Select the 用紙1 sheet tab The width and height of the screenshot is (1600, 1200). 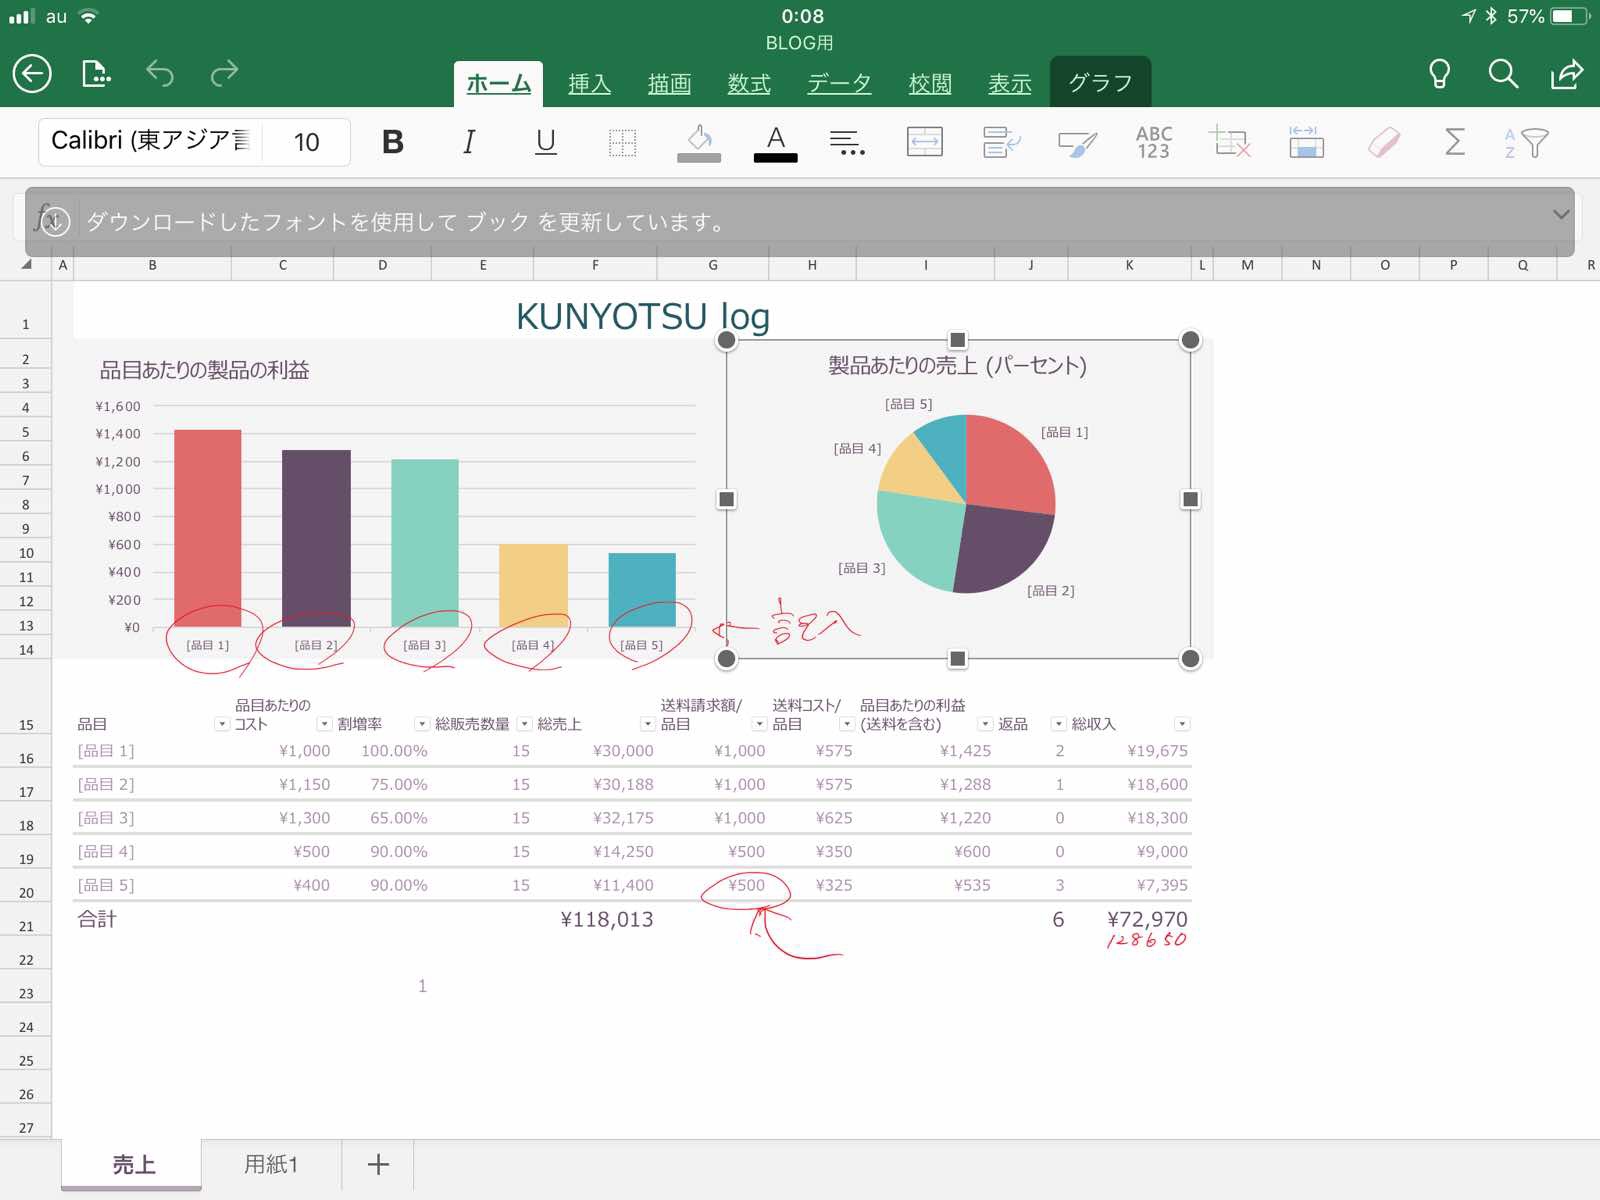pyautogui.click(x=271, y=1165)
